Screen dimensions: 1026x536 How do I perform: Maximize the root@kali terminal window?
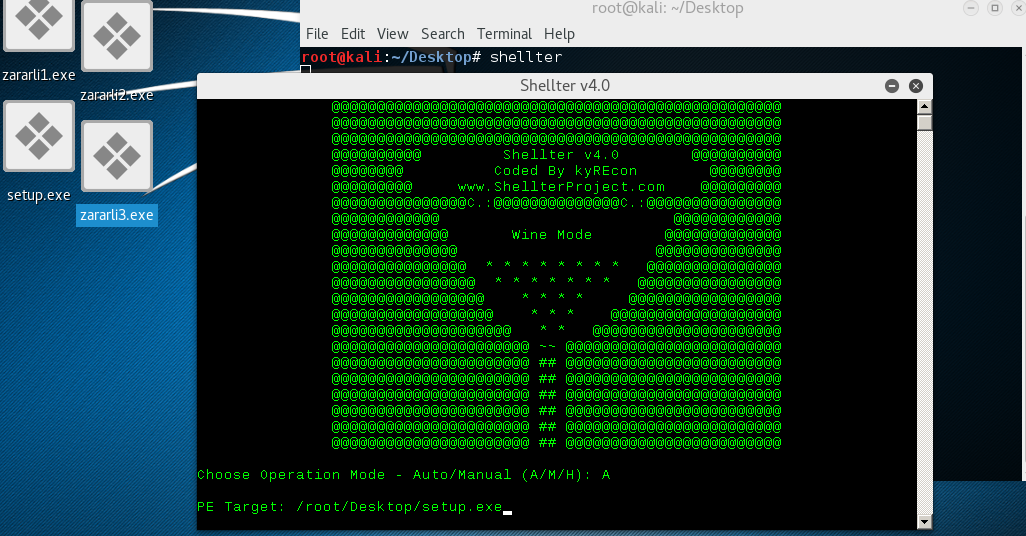click(994, 8)
